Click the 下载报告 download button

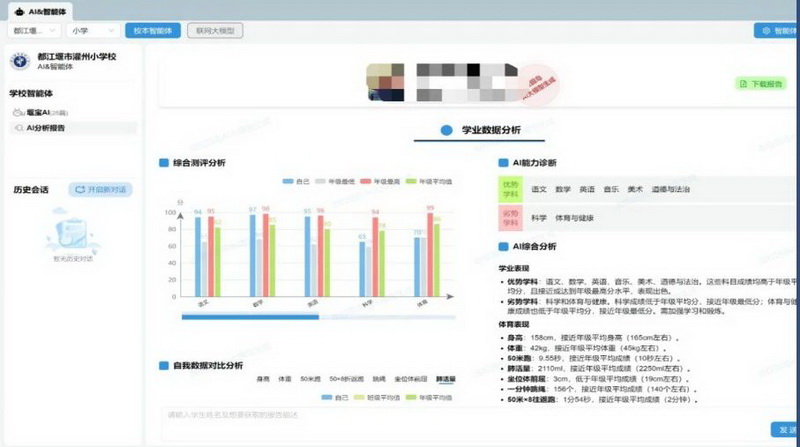click(761, 84)
